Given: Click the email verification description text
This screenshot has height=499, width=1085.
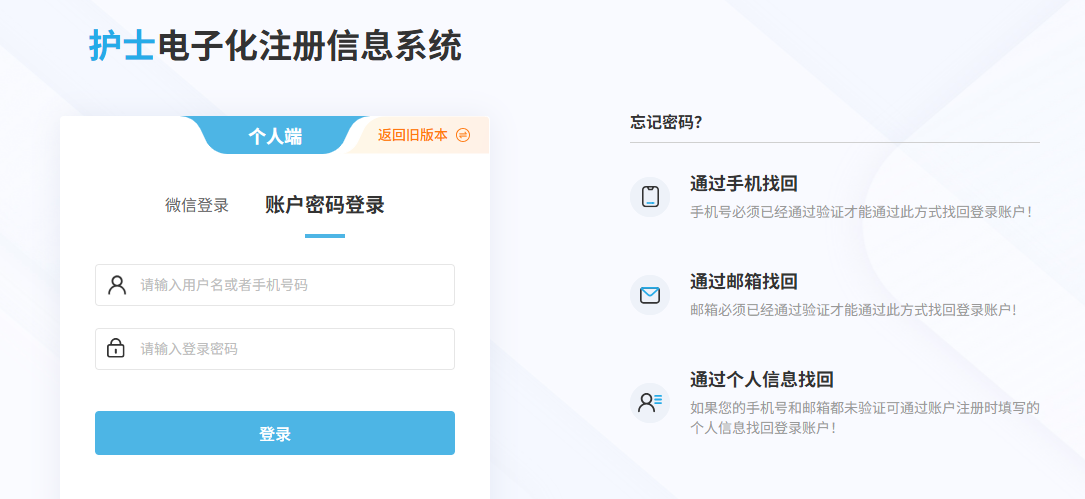Looking at the screenshot, I should point(853,310).
